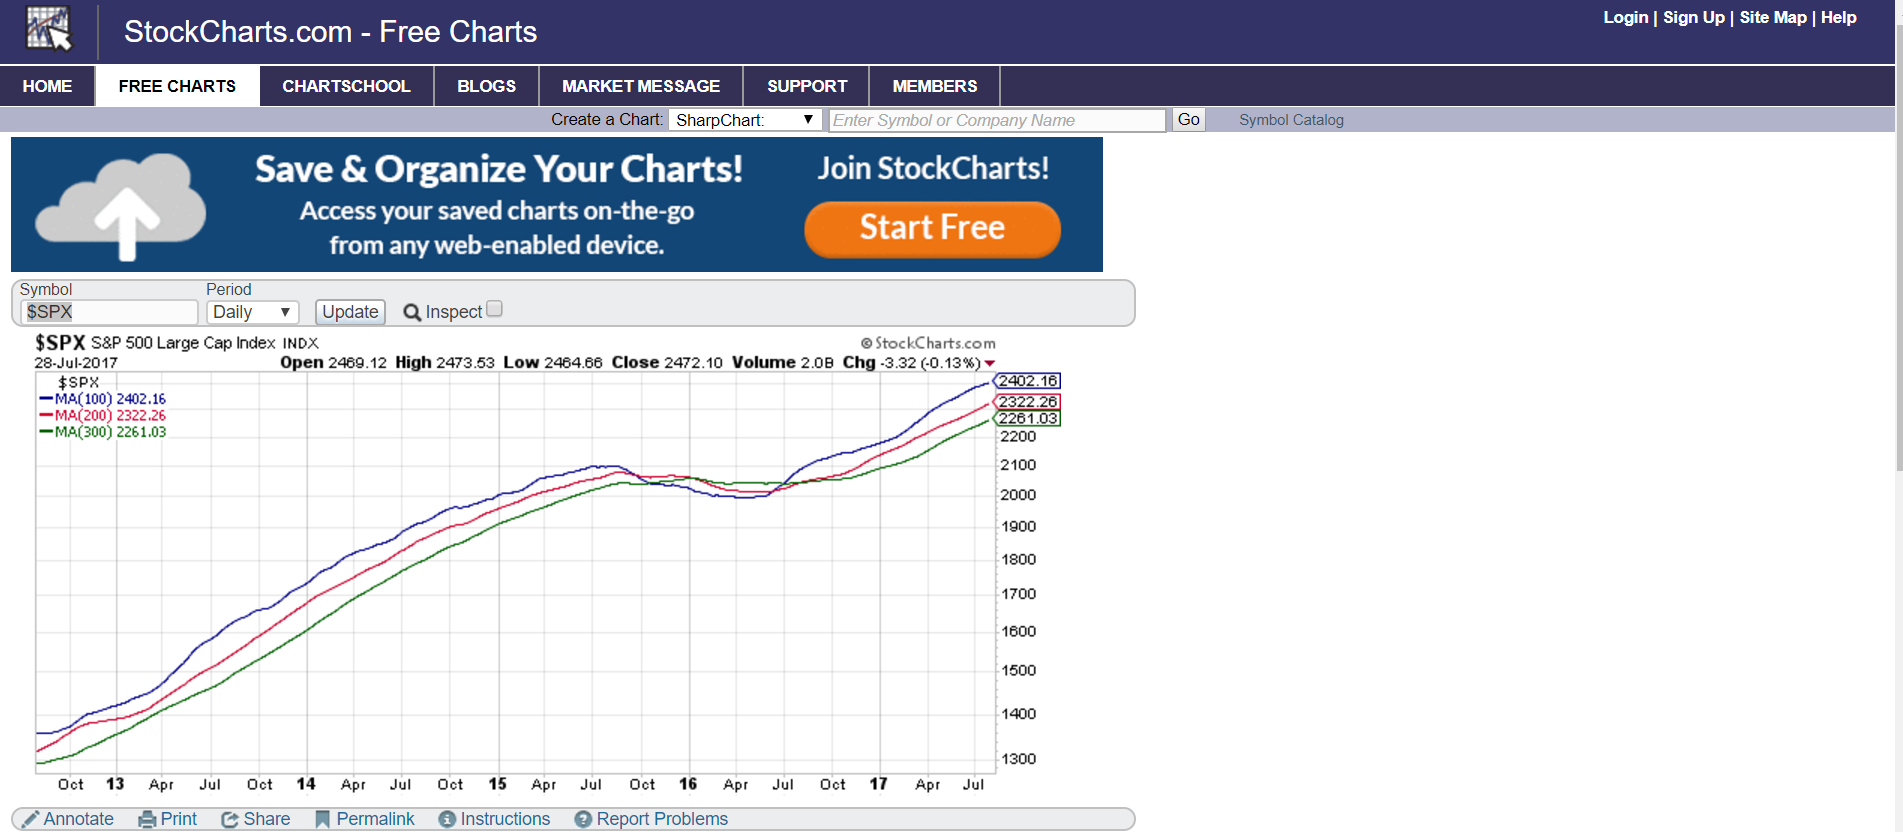Click the Permalink link text
Viewport: 1903px width, 832px height.
tap(375, 819)
